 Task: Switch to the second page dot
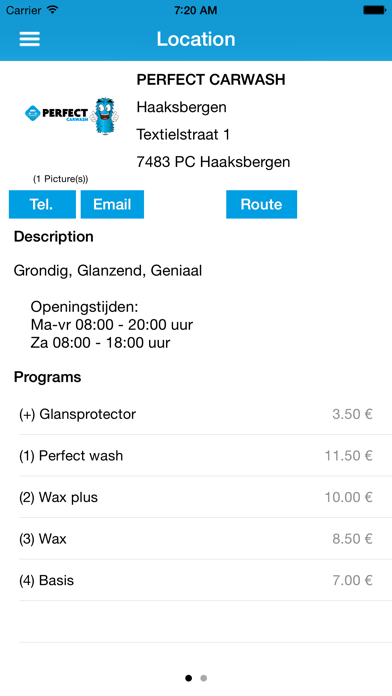203,678
